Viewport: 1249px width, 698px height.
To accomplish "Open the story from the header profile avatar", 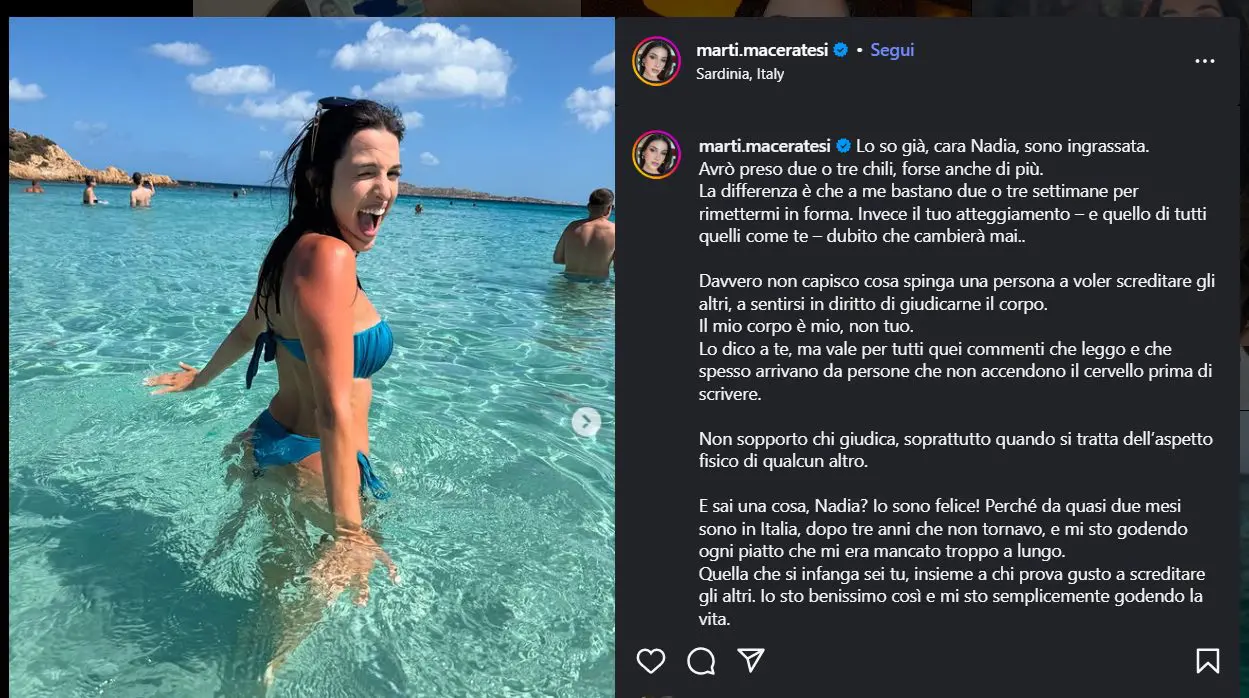I will tap(656, 61).
